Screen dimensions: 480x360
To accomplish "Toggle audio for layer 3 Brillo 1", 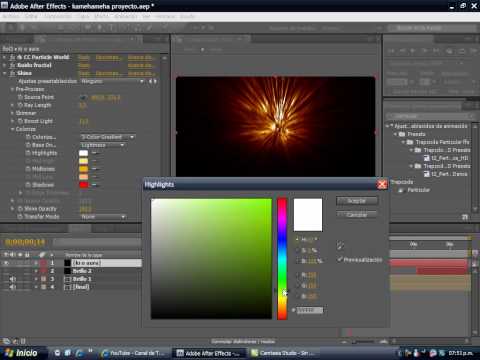I will 13,279.
